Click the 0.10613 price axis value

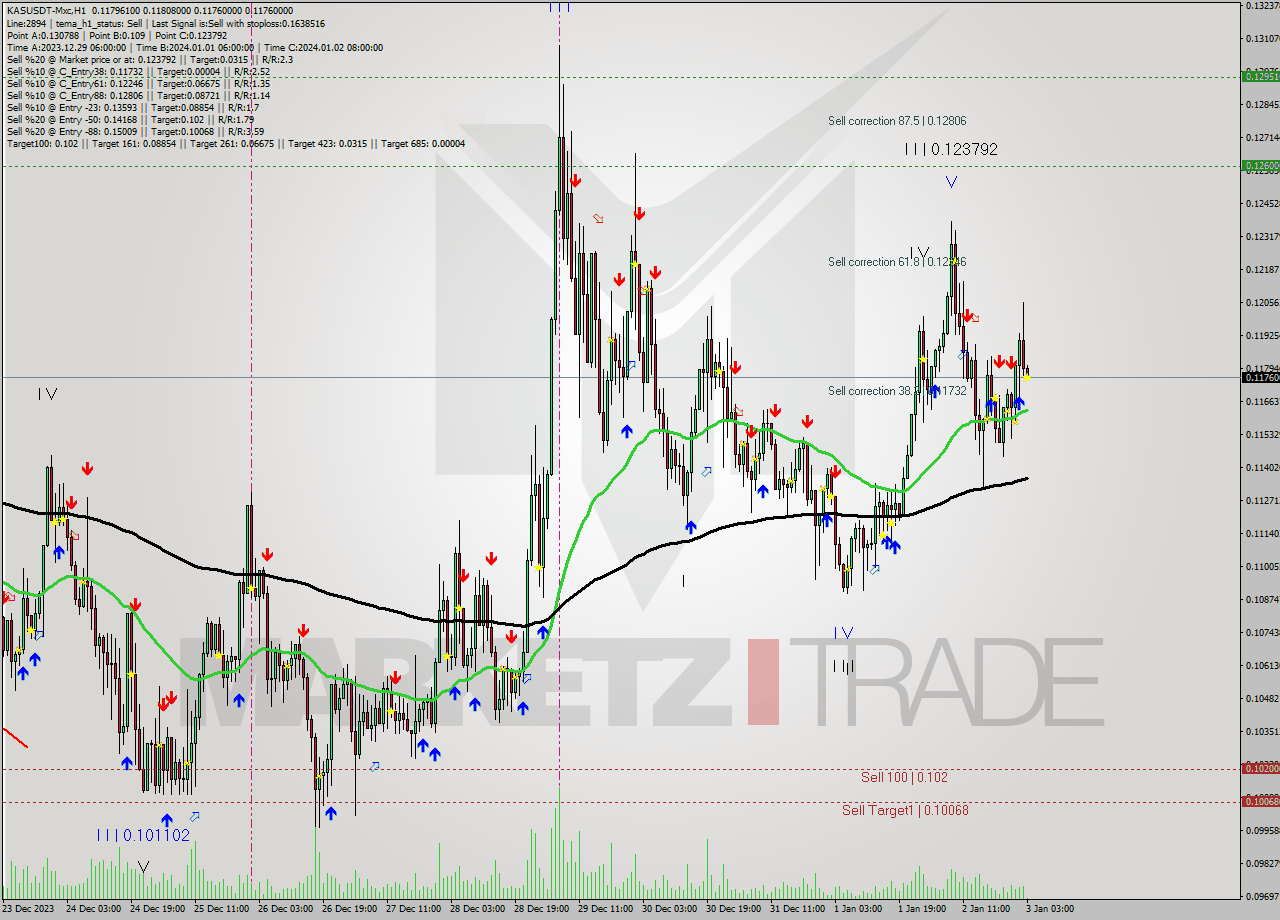(x=1262, y=665)
